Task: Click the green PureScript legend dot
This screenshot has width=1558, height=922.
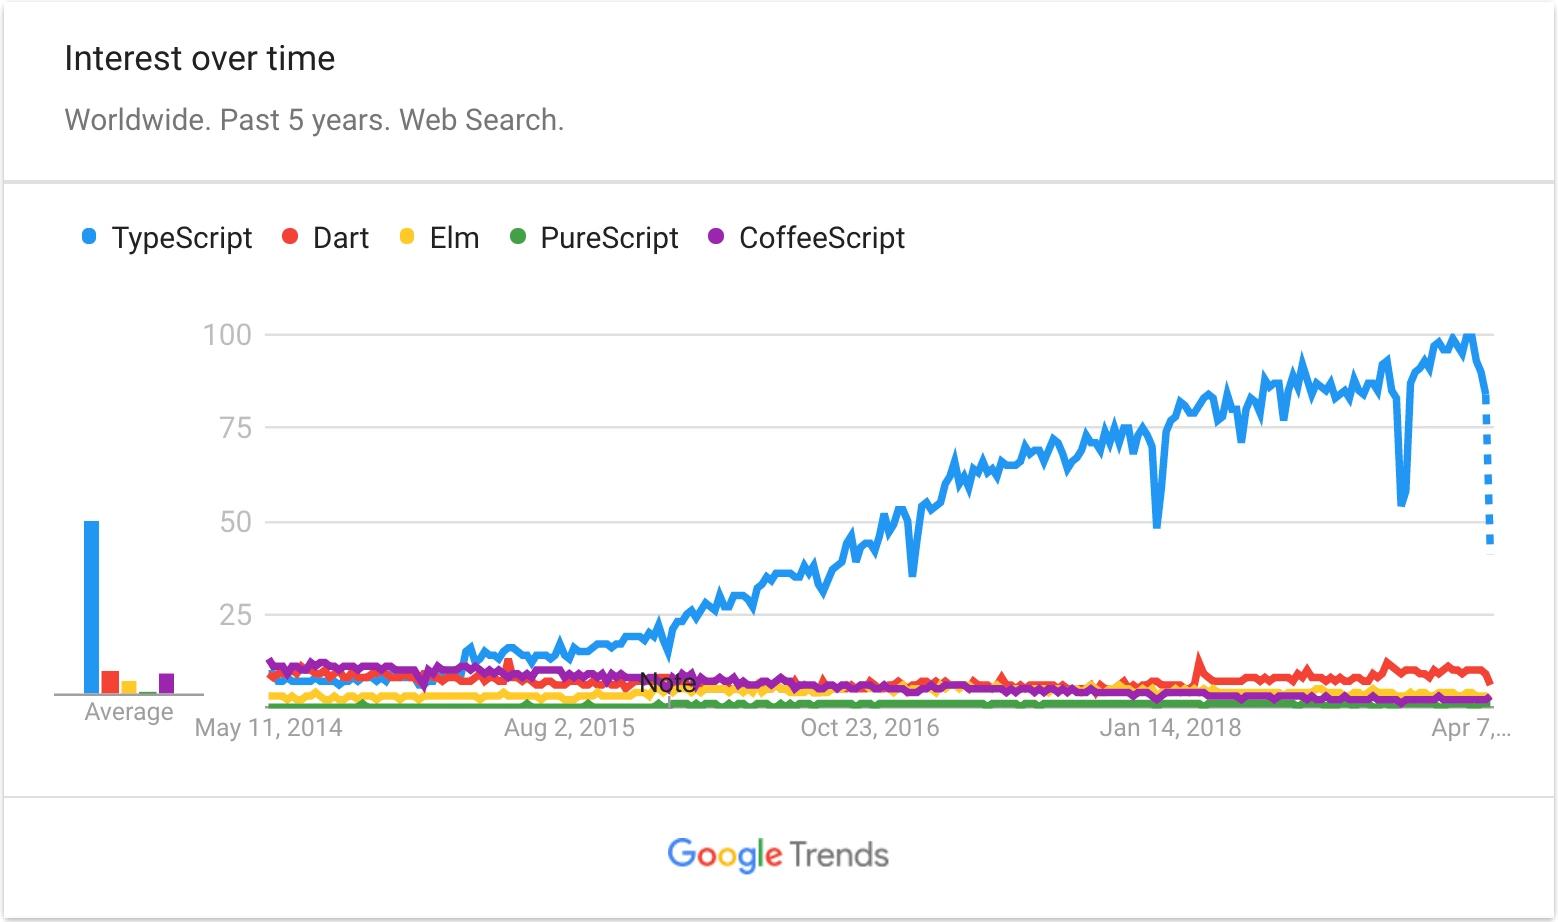Action: 517,238
